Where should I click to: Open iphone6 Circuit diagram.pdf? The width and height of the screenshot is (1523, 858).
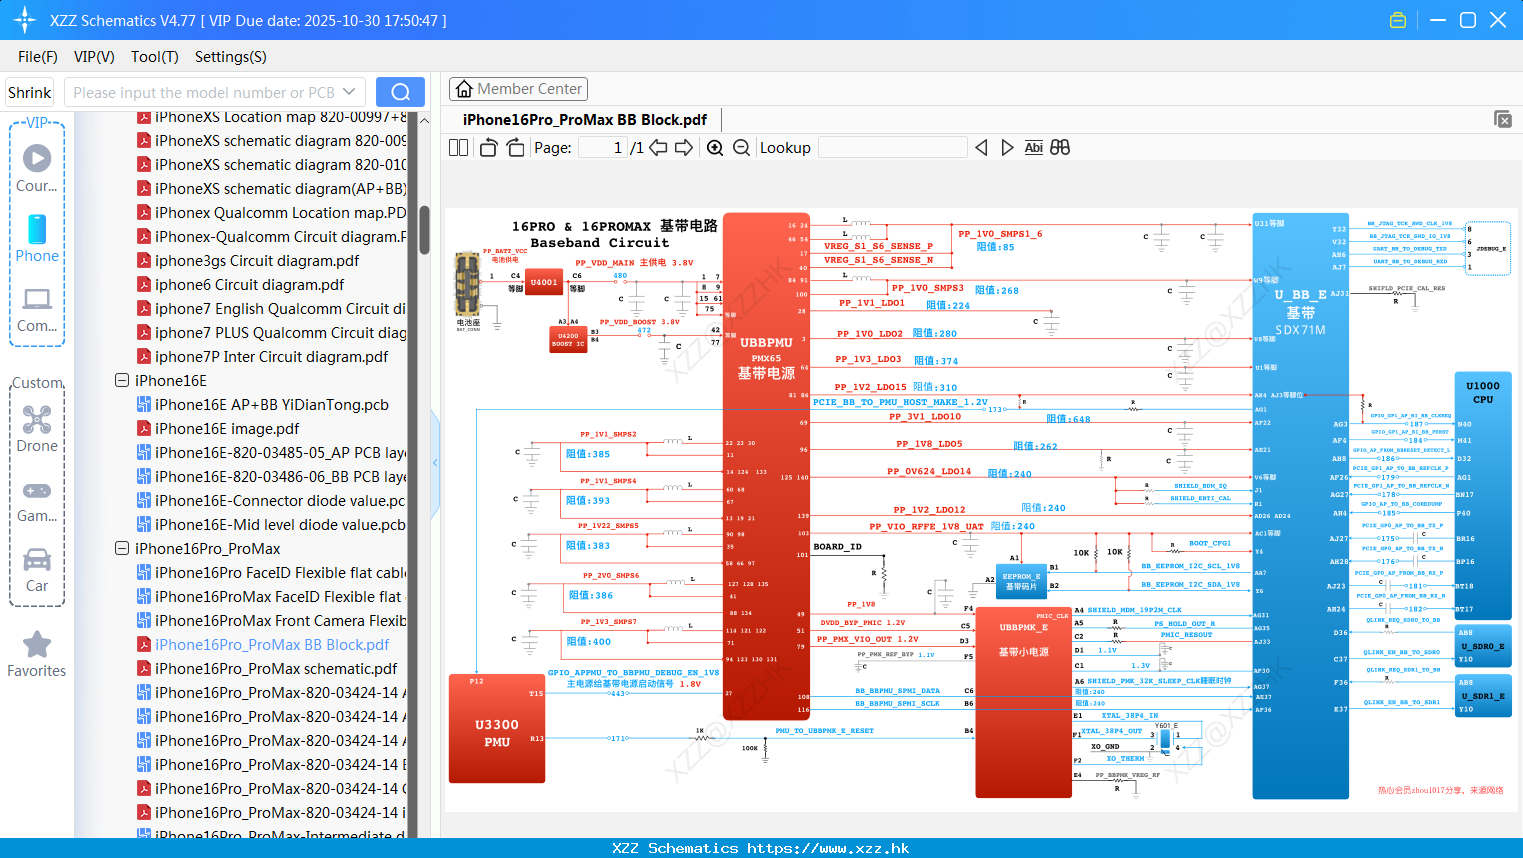click(x=241, y=284)
